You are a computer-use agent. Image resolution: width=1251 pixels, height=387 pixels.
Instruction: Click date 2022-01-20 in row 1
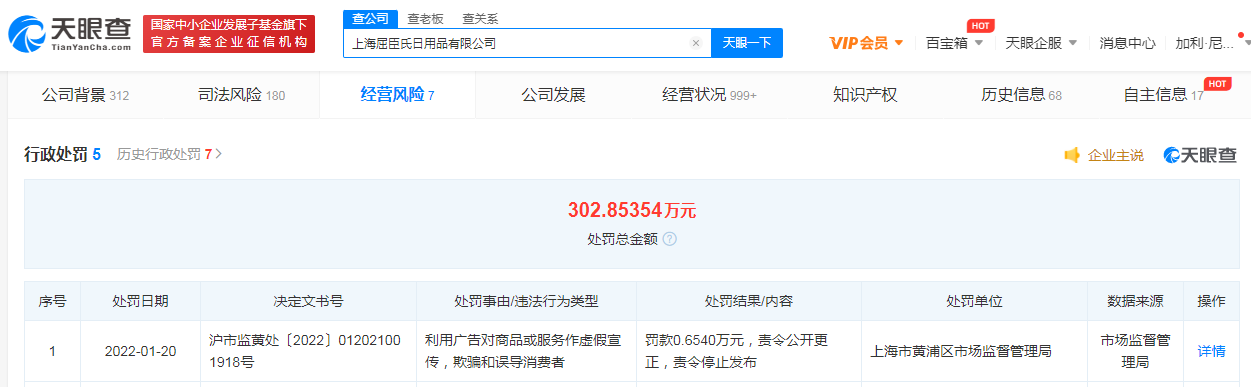[x=140, y=351]
